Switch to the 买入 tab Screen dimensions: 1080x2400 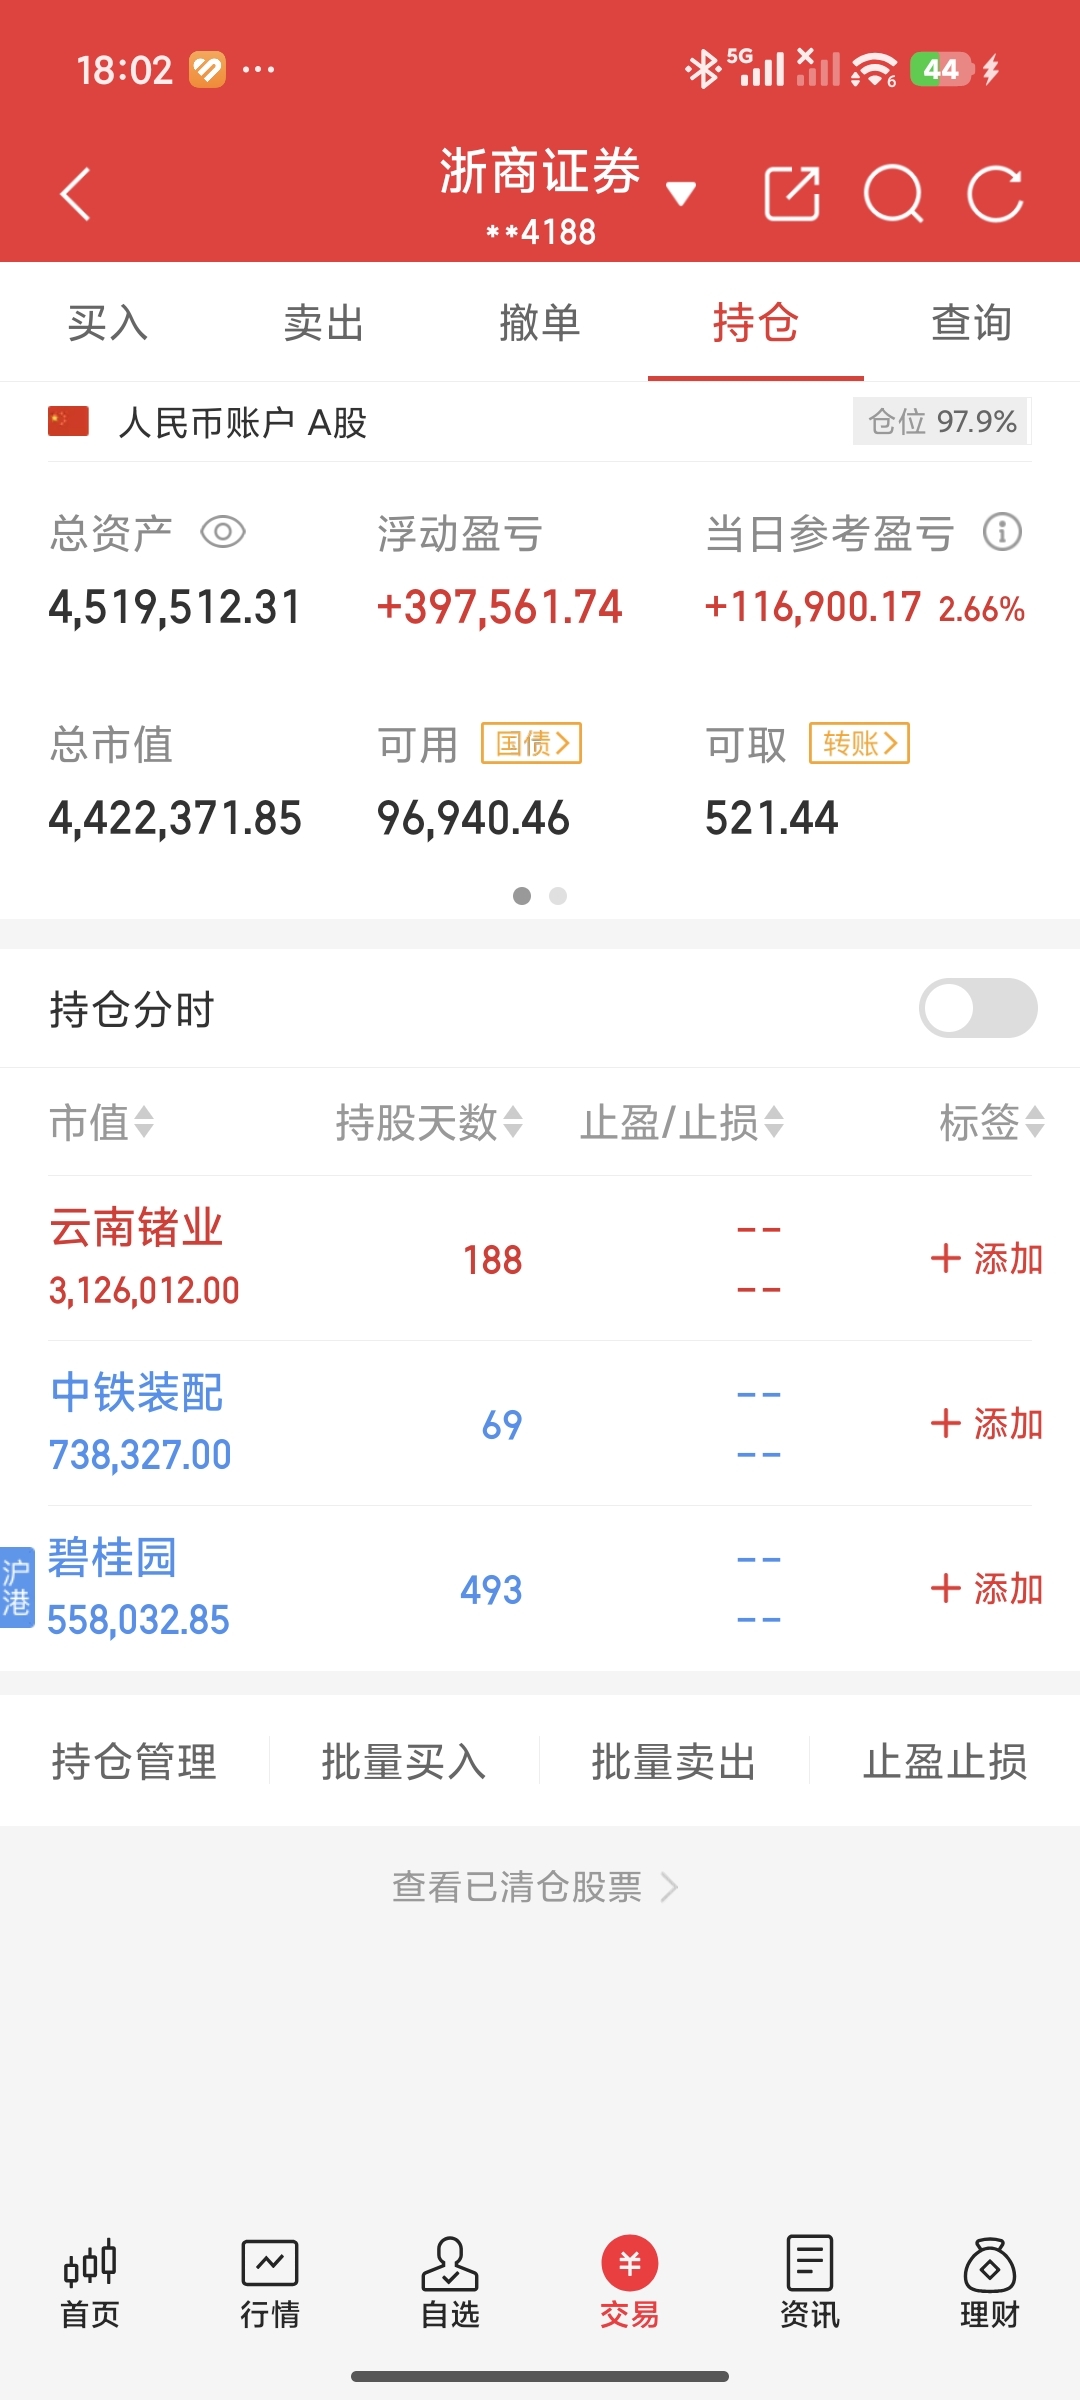pyautogui.click(x=108, y=323)
